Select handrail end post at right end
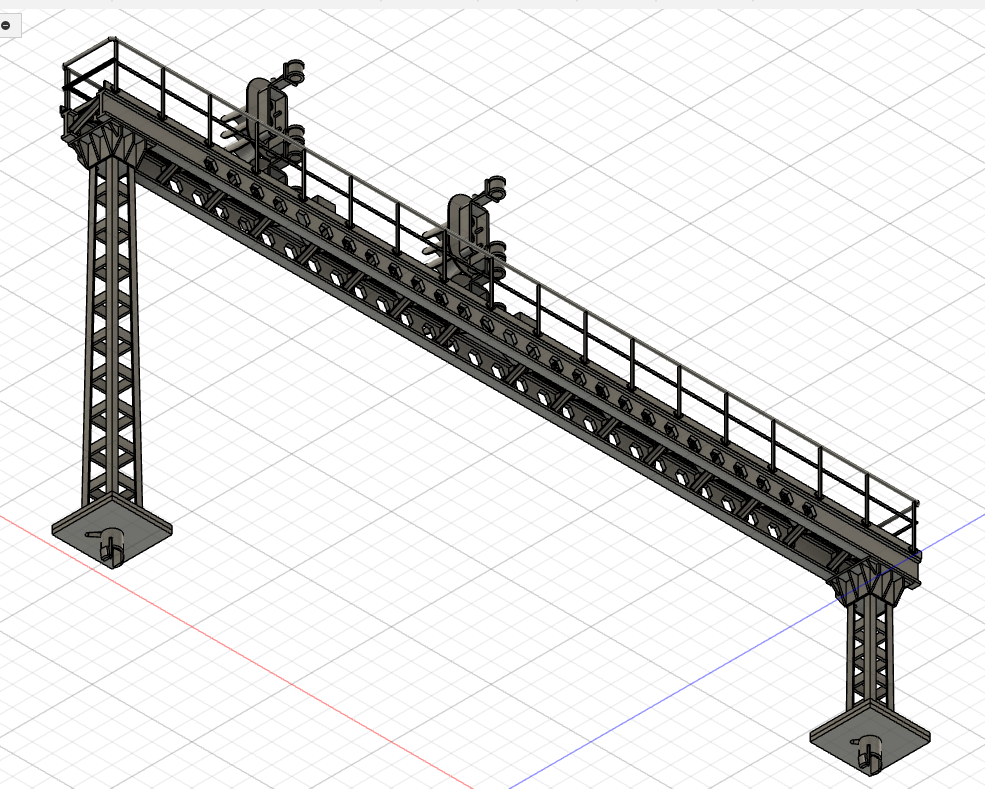985x789 pixels. [x=914, y=520]
